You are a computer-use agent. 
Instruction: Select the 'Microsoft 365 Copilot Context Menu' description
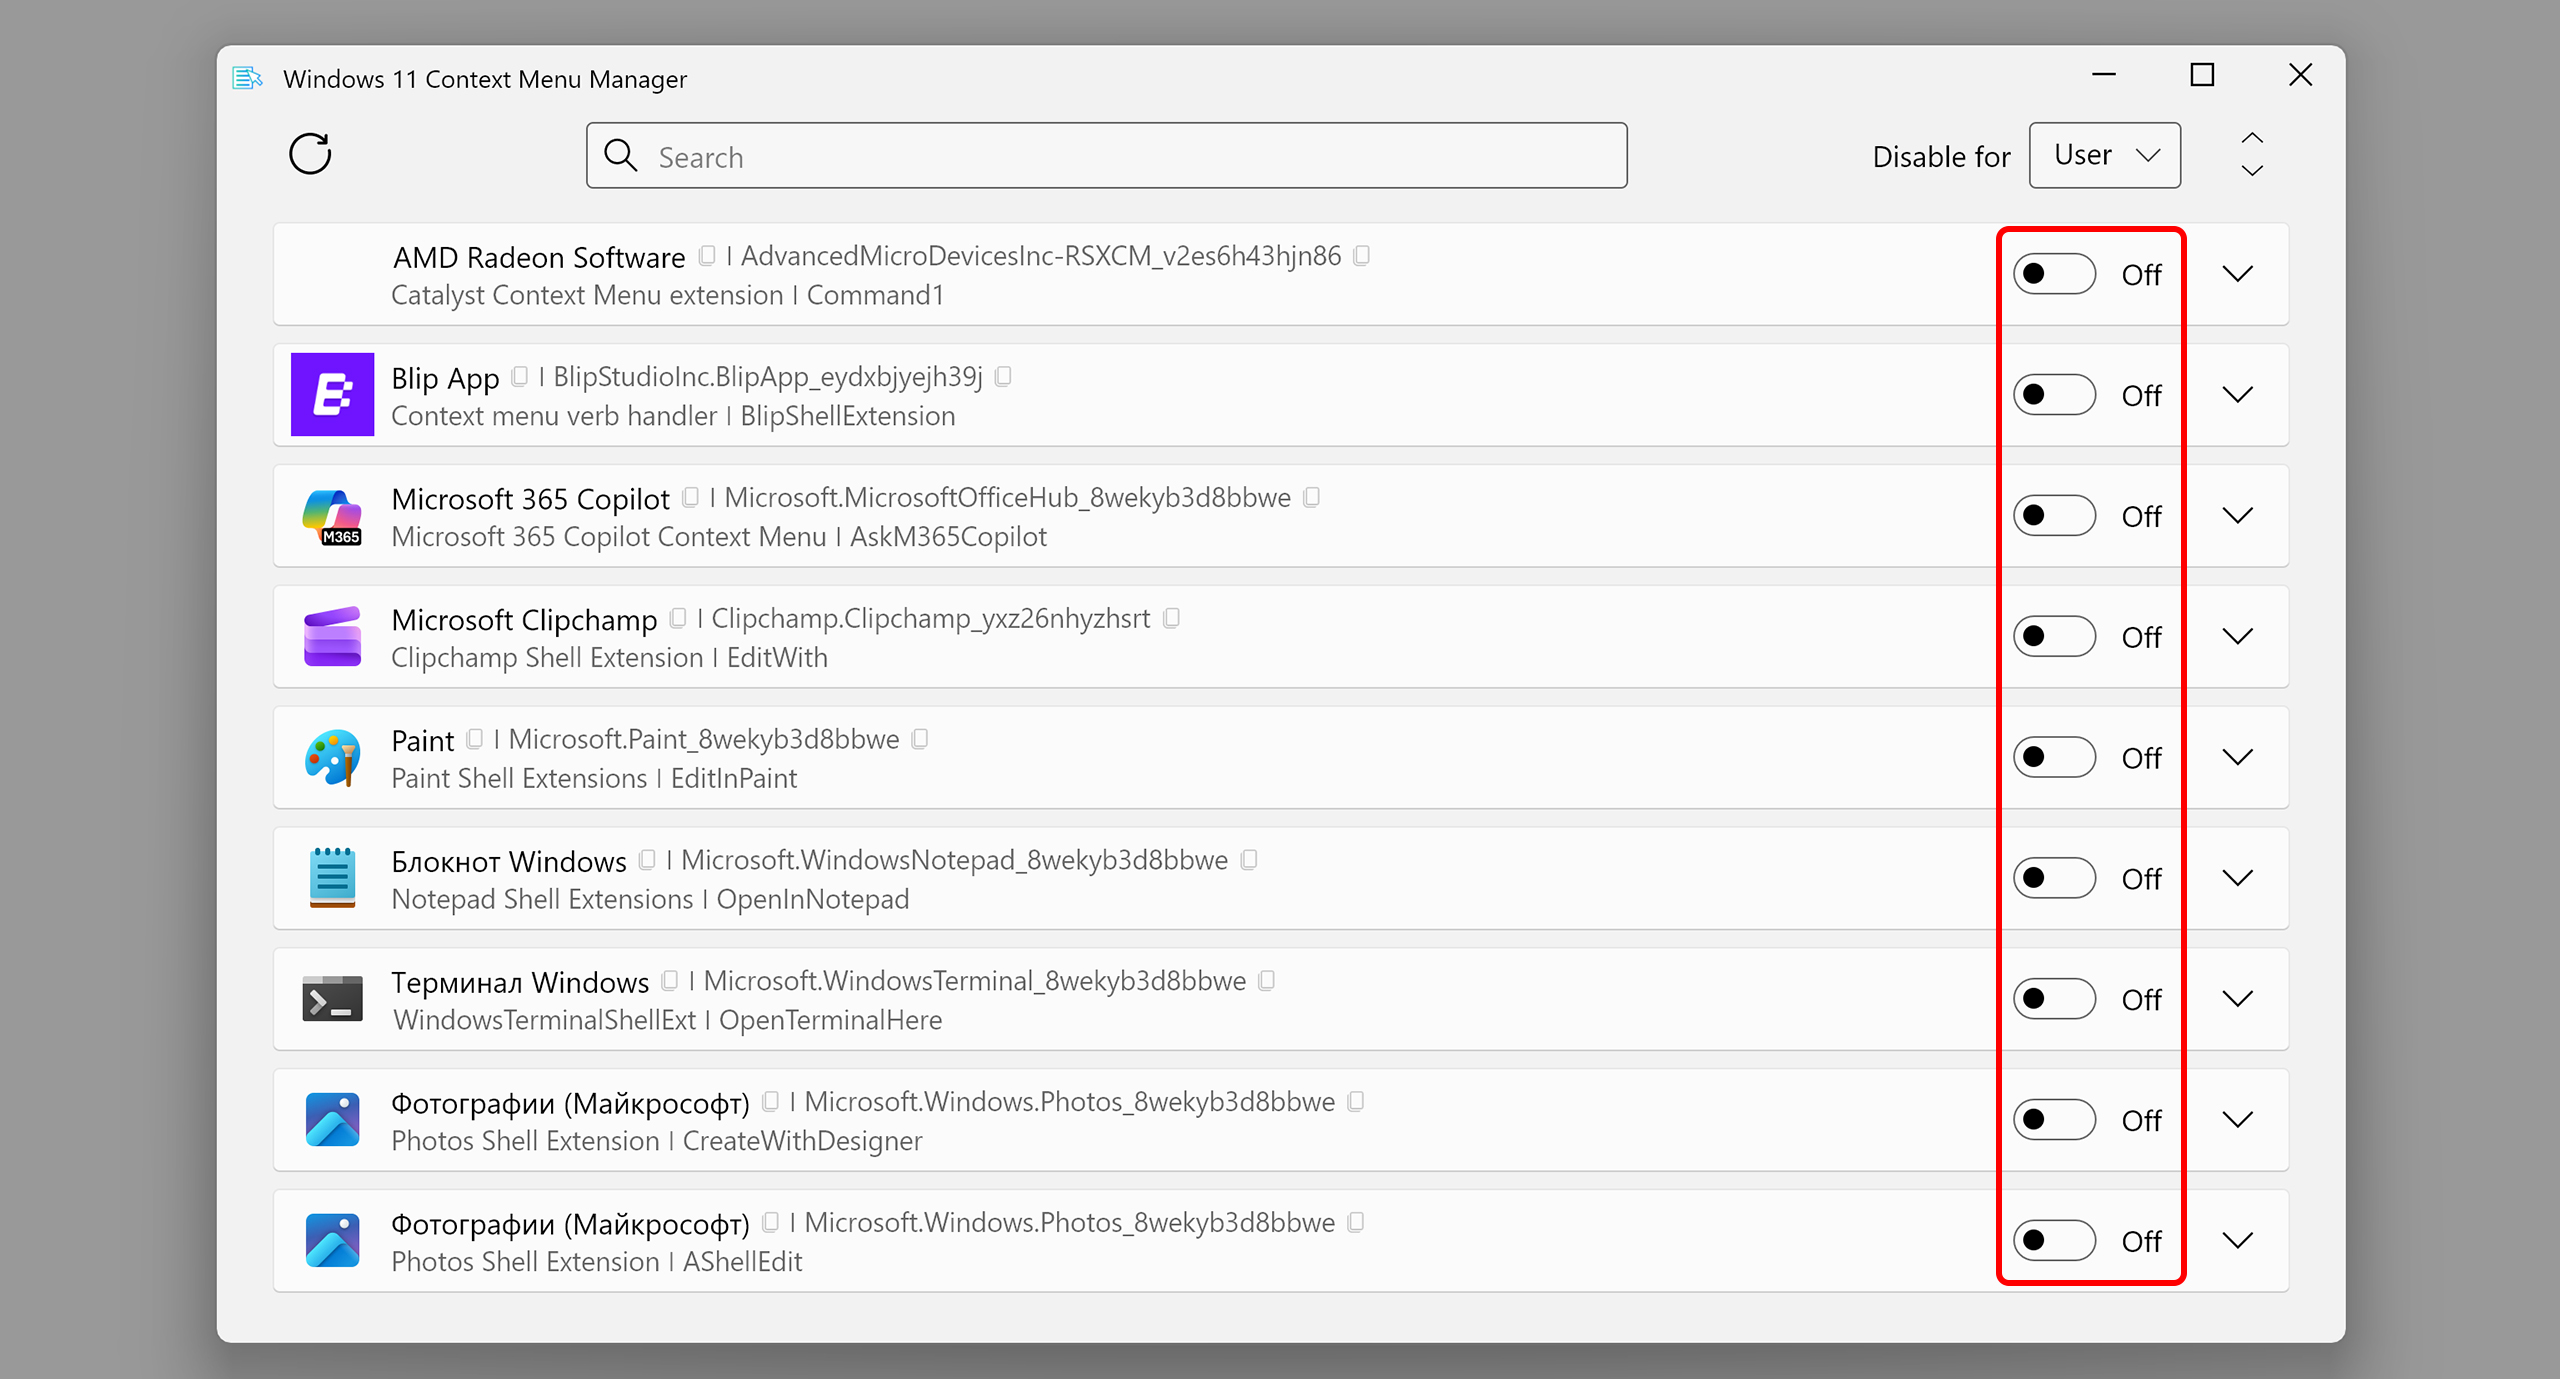point(609,537)
